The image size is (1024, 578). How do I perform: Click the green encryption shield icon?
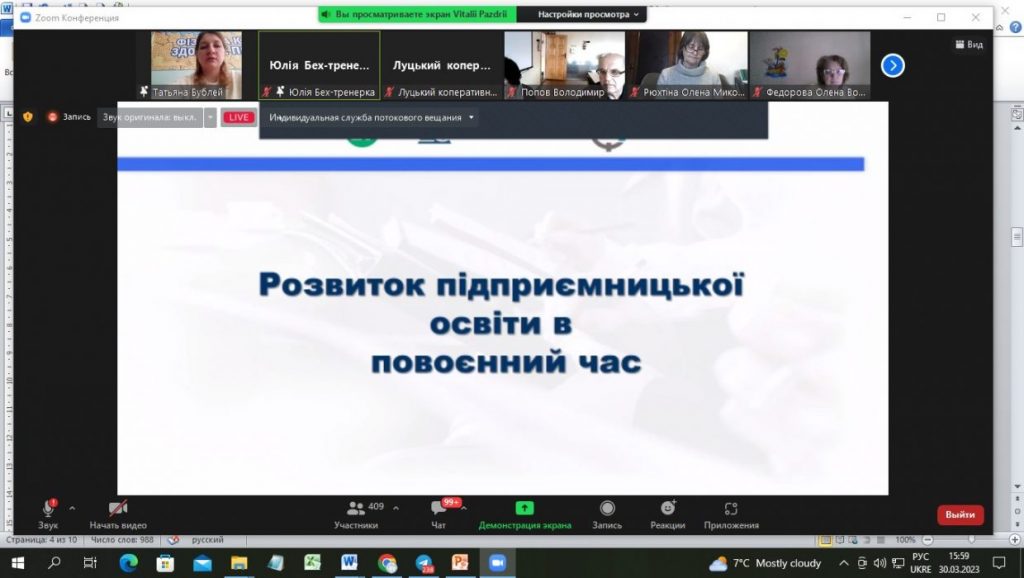click(28, 117)
